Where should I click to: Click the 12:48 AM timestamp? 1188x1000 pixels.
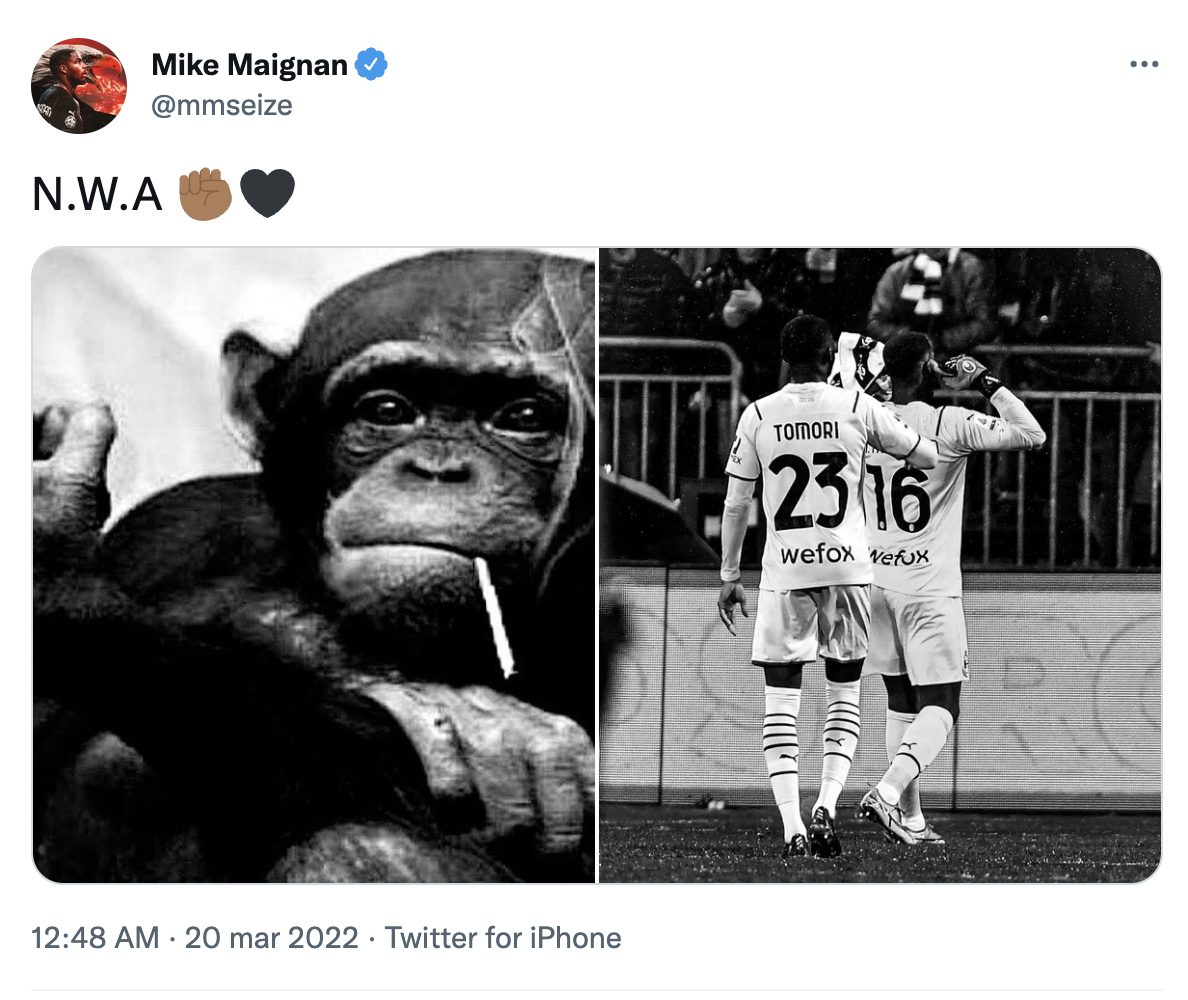95,938
